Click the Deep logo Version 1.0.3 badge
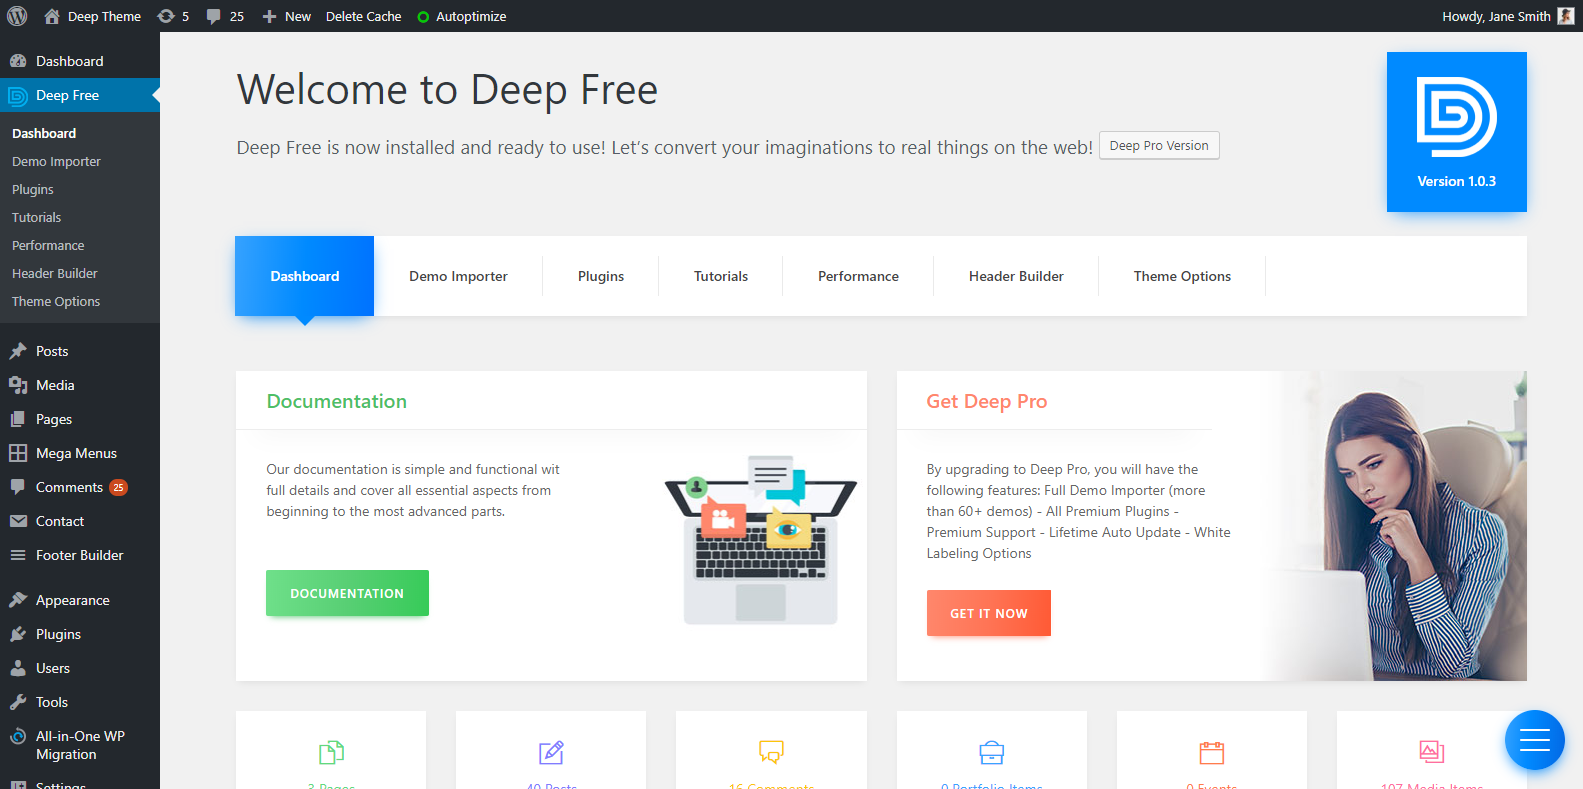1583x789 pixels. [x=1457, y=132]
